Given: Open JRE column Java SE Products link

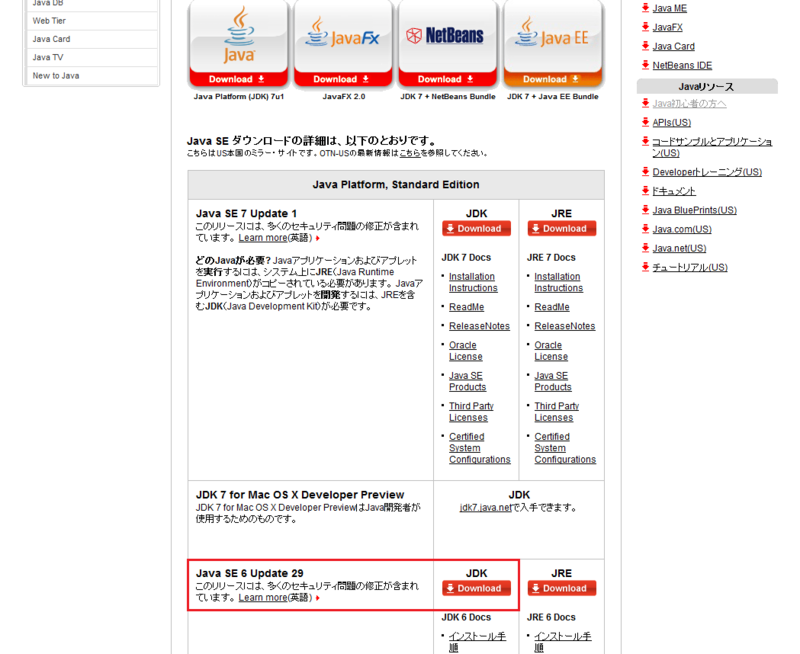Looking at the screenshot, I should (x=553, y=381).
